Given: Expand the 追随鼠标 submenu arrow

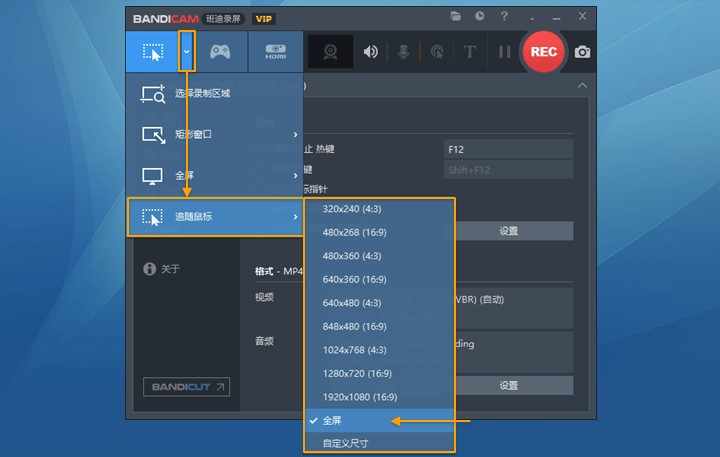Looking at the screenshot, I should (x=295, y=217).
